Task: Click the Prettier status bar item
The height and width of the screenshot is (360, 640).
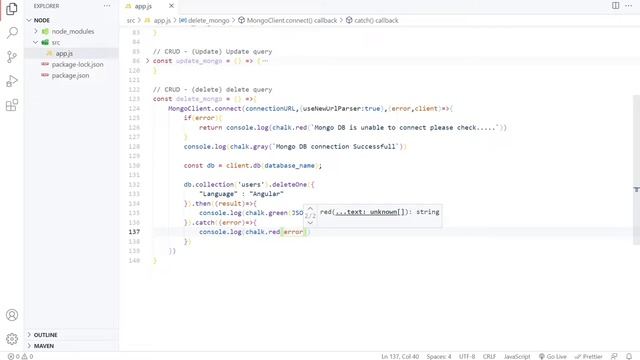Action: (x=588, y=356)
